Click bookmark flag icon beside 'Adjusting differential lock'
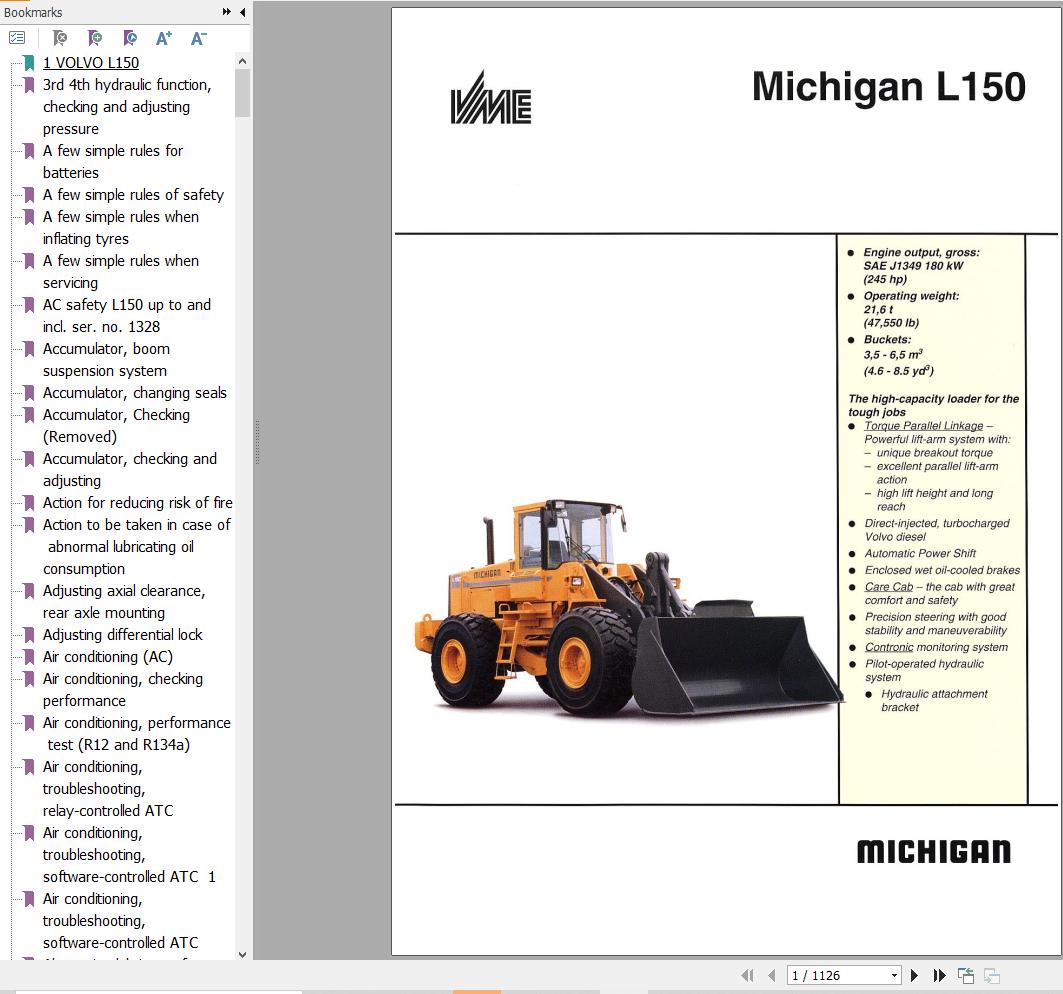This screenshot has height=994, width=1063. tap(29, 635)
